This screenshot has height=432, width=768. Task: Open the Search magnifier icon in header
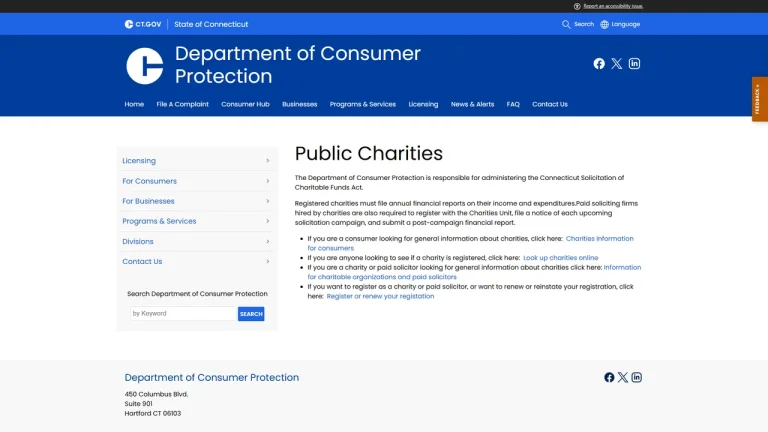pyautogui.click(x=566, y=24)
